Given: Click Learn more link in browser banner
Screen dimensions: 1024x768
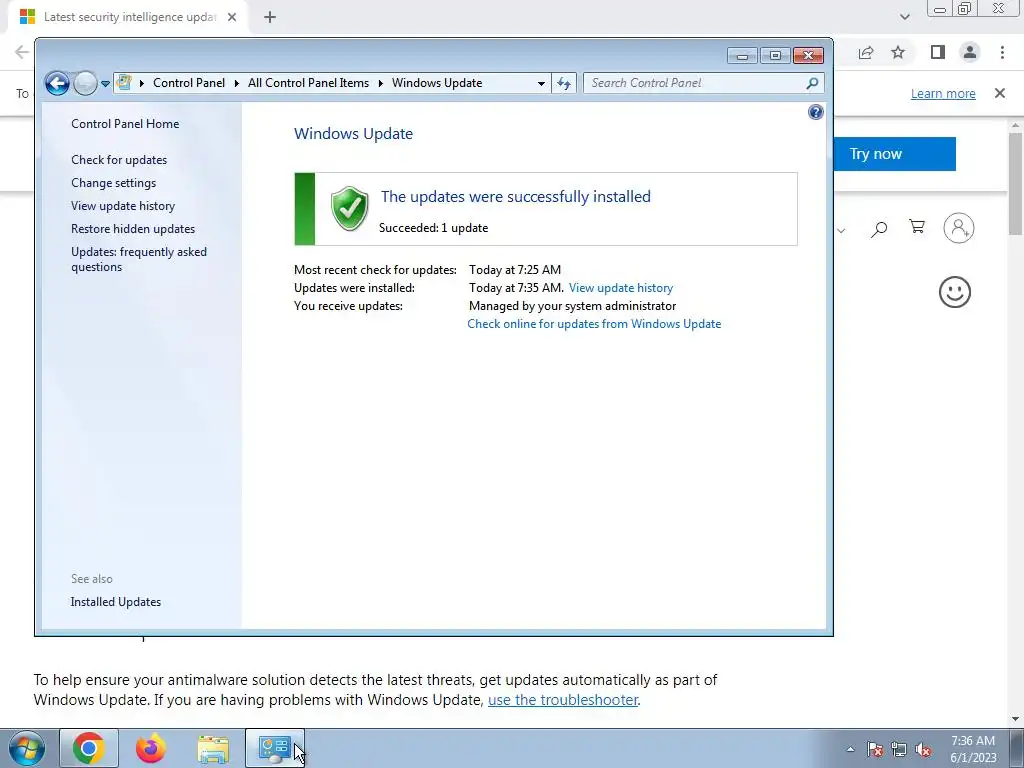Looking at the screenshot, I should click(x=943, y=93).
